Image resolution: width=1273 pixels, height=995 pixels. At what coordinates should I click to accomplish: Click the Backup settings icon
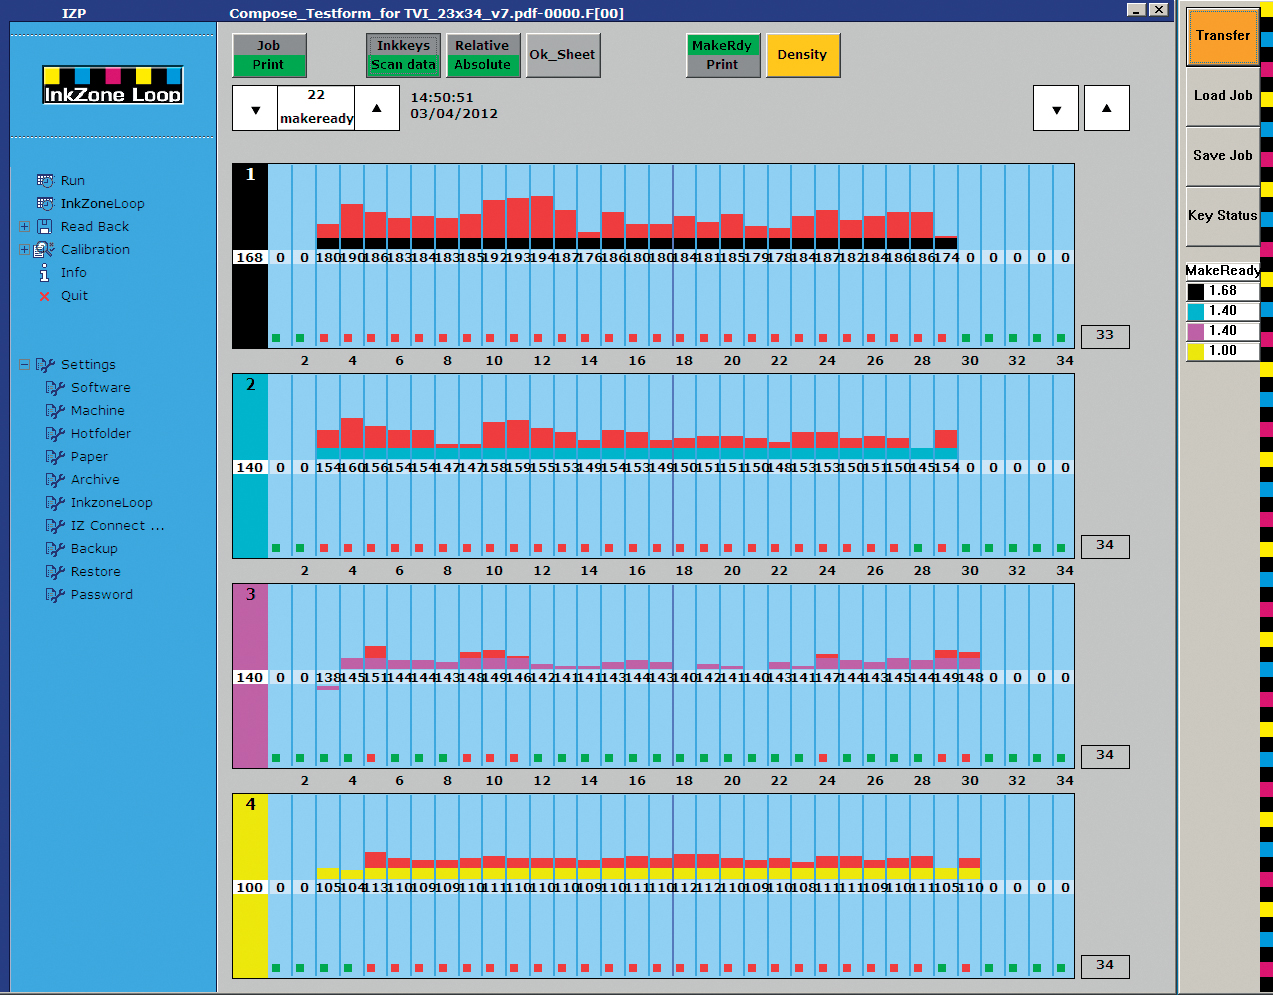click(x=55, y=549)
